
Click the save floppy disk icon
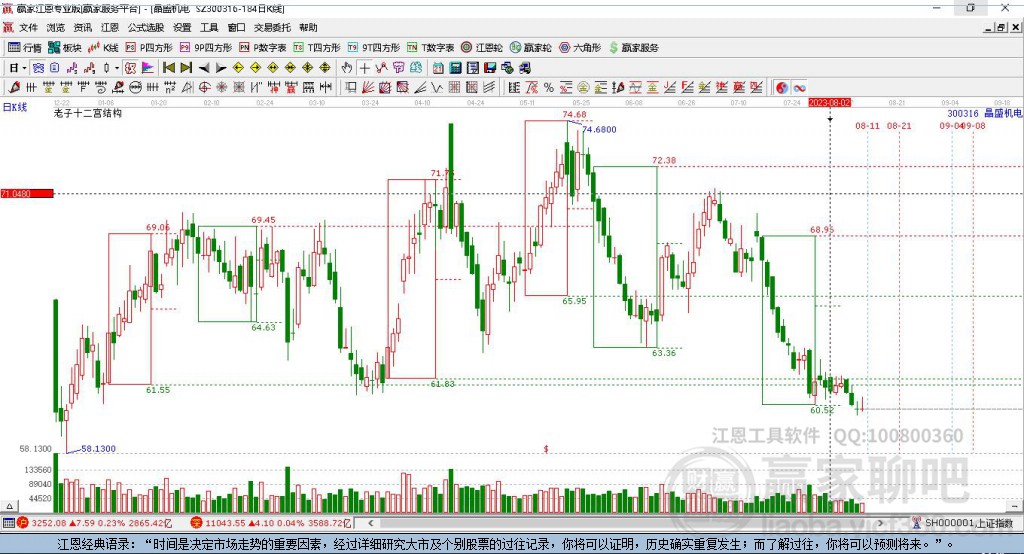490,68
